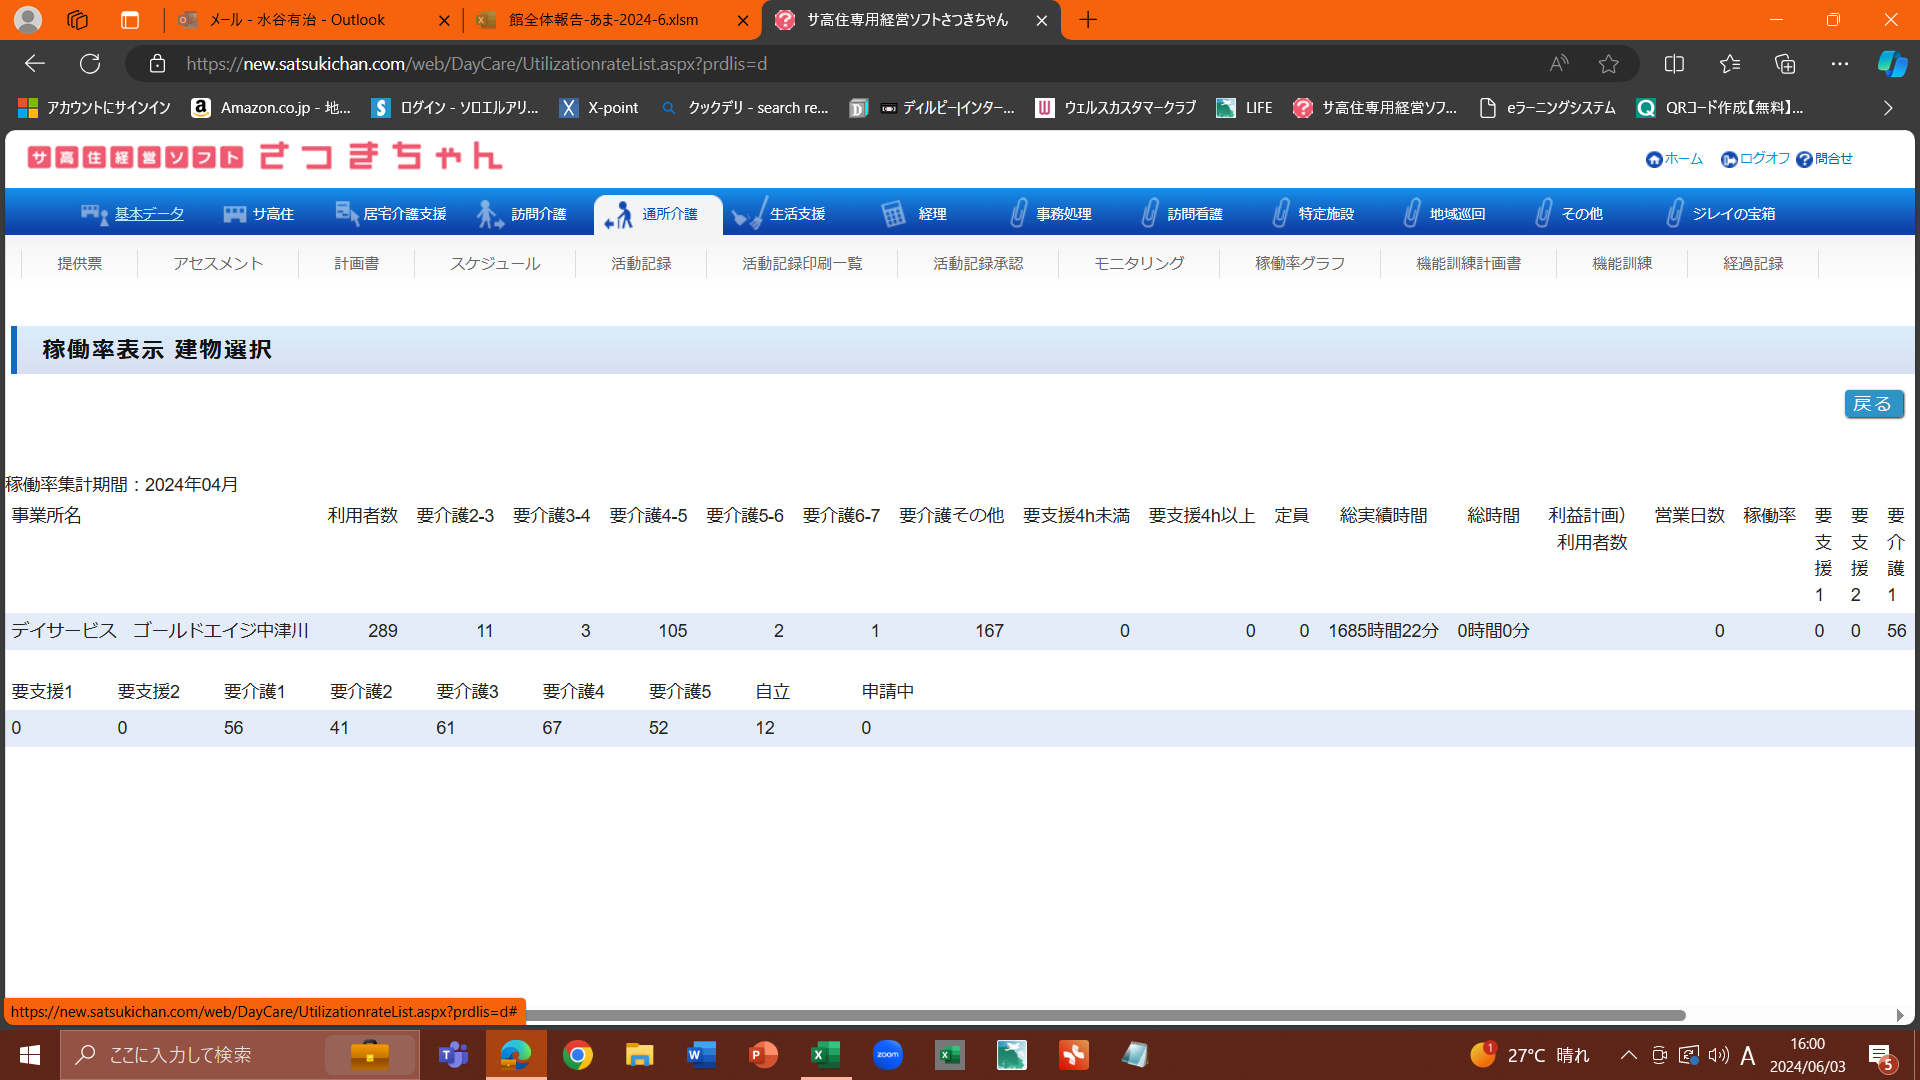Expand bookmarks bar overflow chevron
This screenshot has height=1080, width=1920.
(x=1888, y=108)
